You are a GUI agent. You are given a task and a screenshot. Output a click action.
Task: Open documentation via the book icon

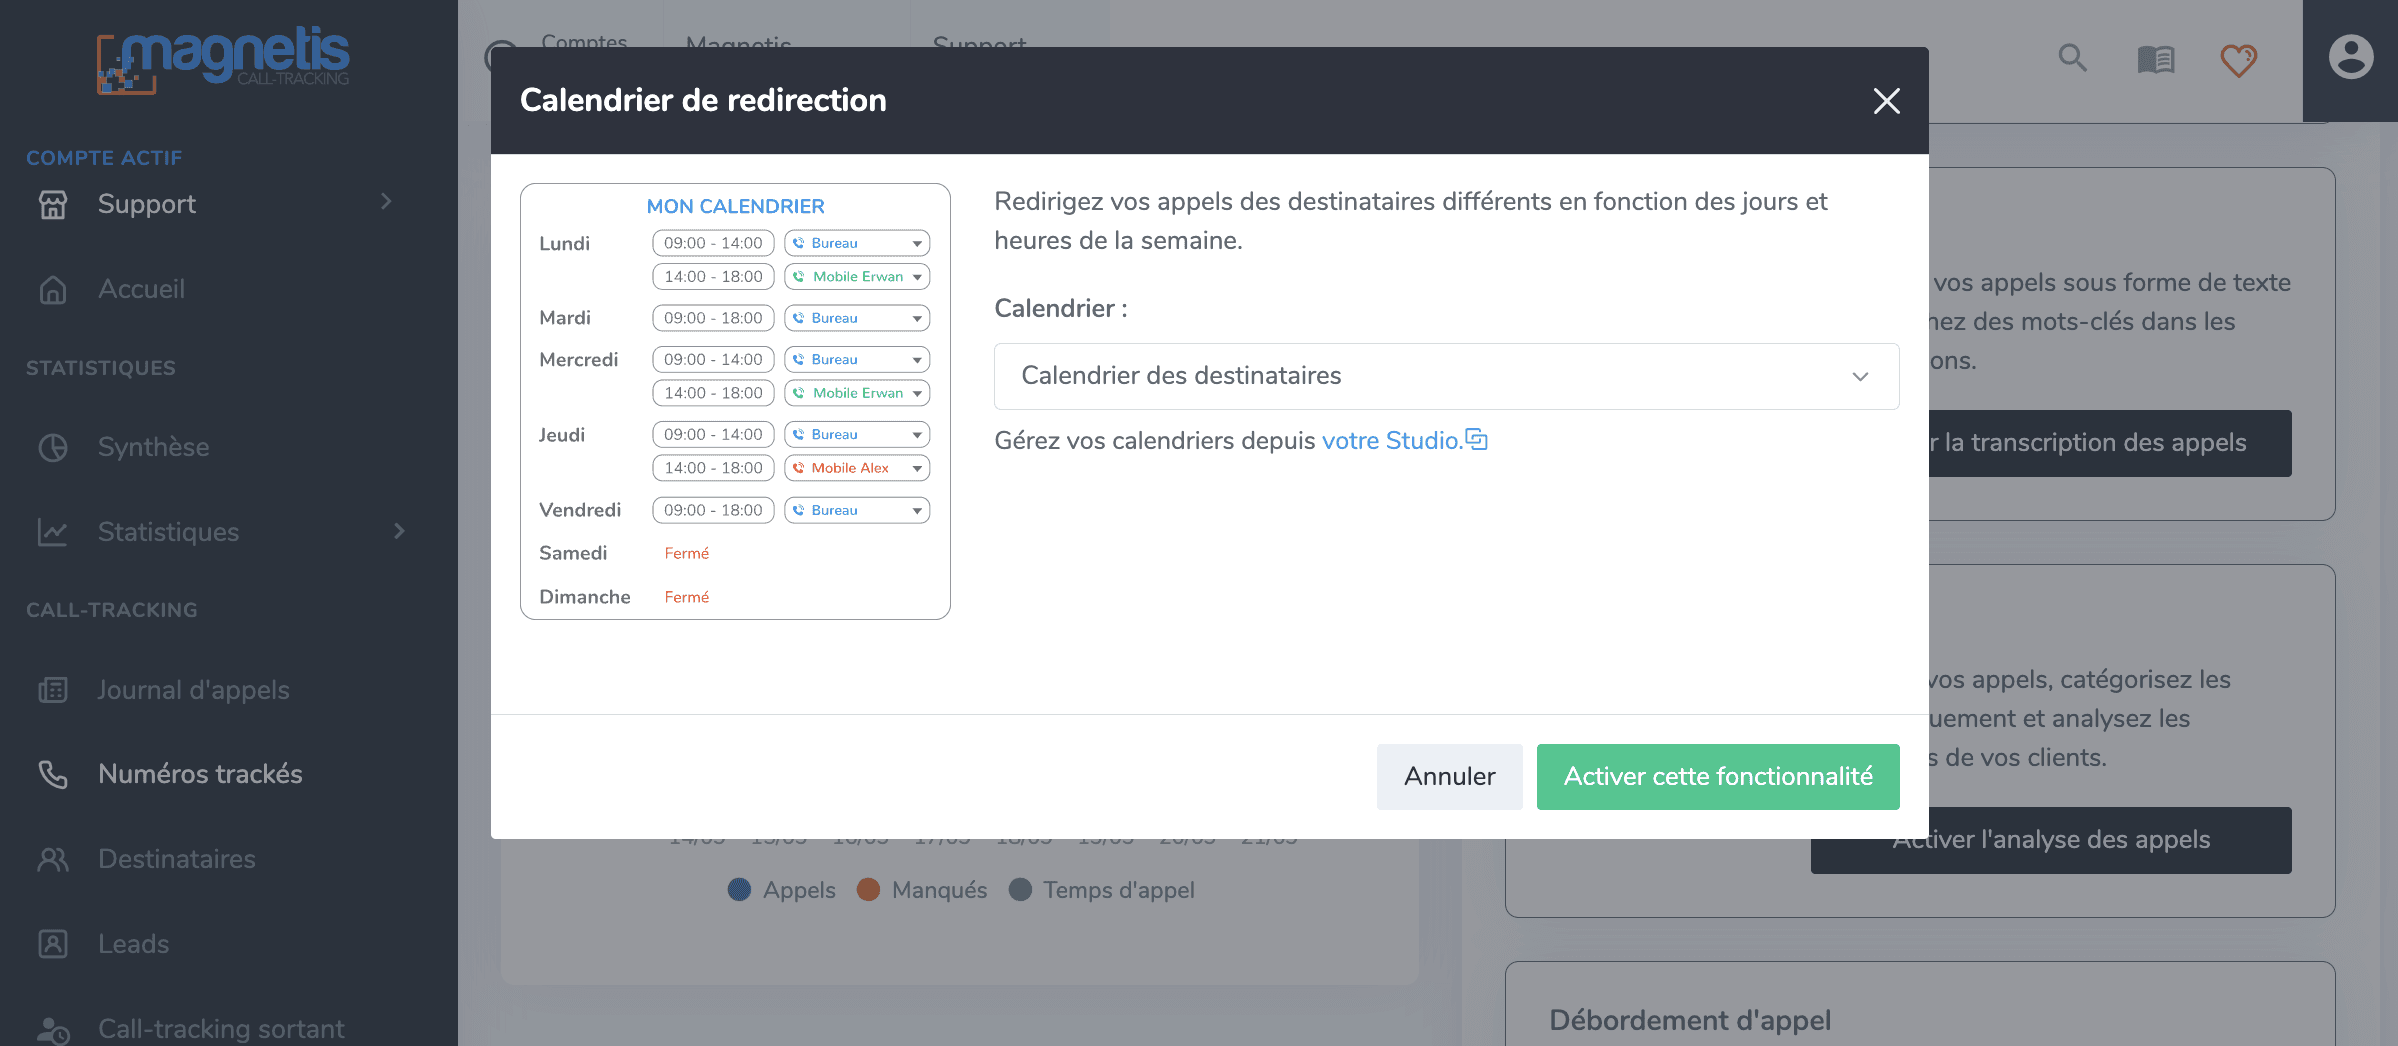[x=2155, y=59]
